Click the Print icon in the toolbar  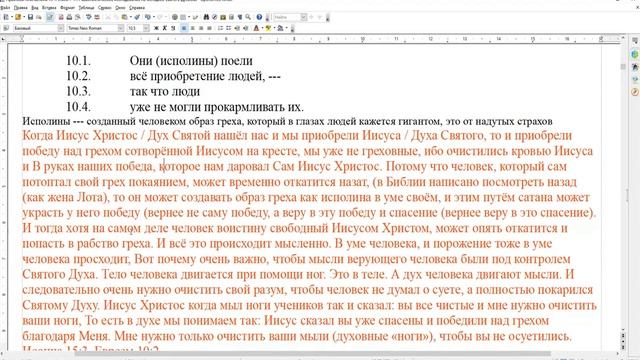(x=69, y=17)
